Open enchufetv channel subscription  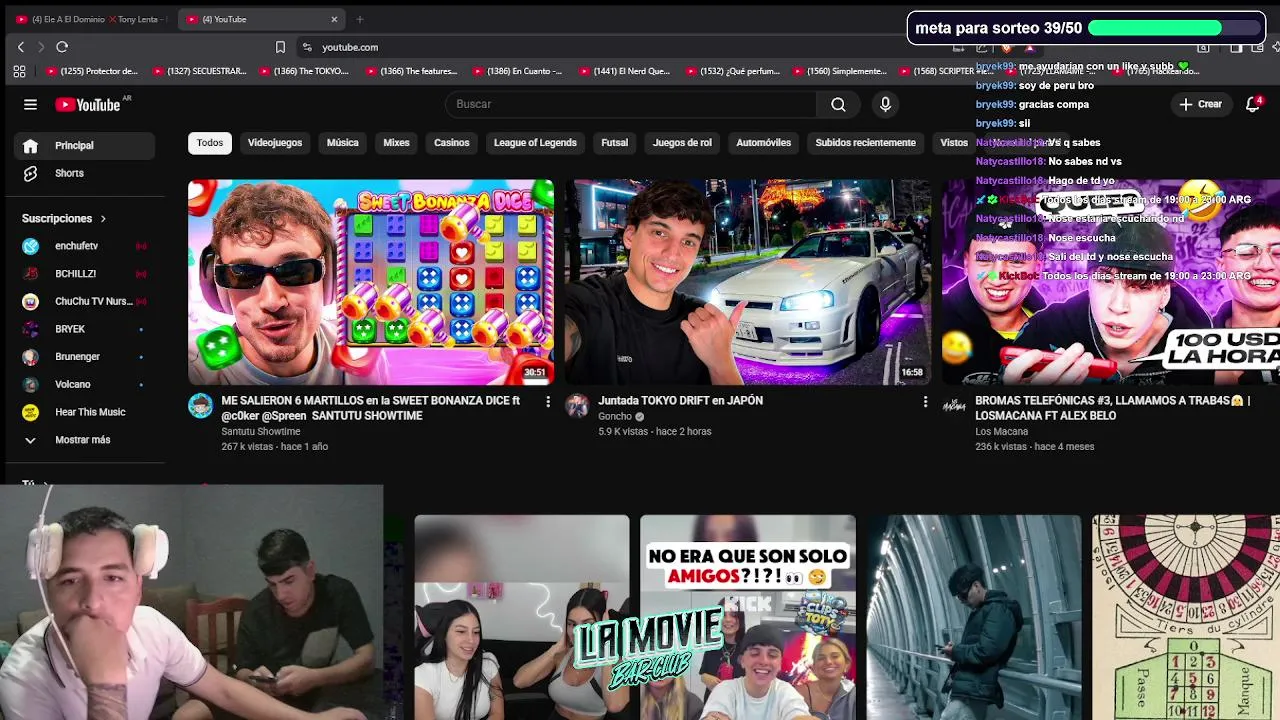85,246
